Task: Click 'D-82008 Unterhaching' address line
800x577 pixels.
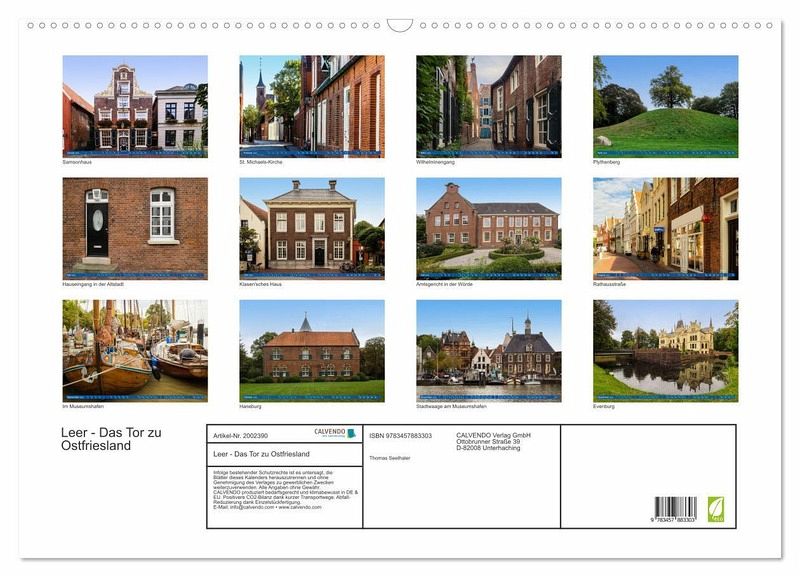Action: pyautogui.click(x=488, y=447)
